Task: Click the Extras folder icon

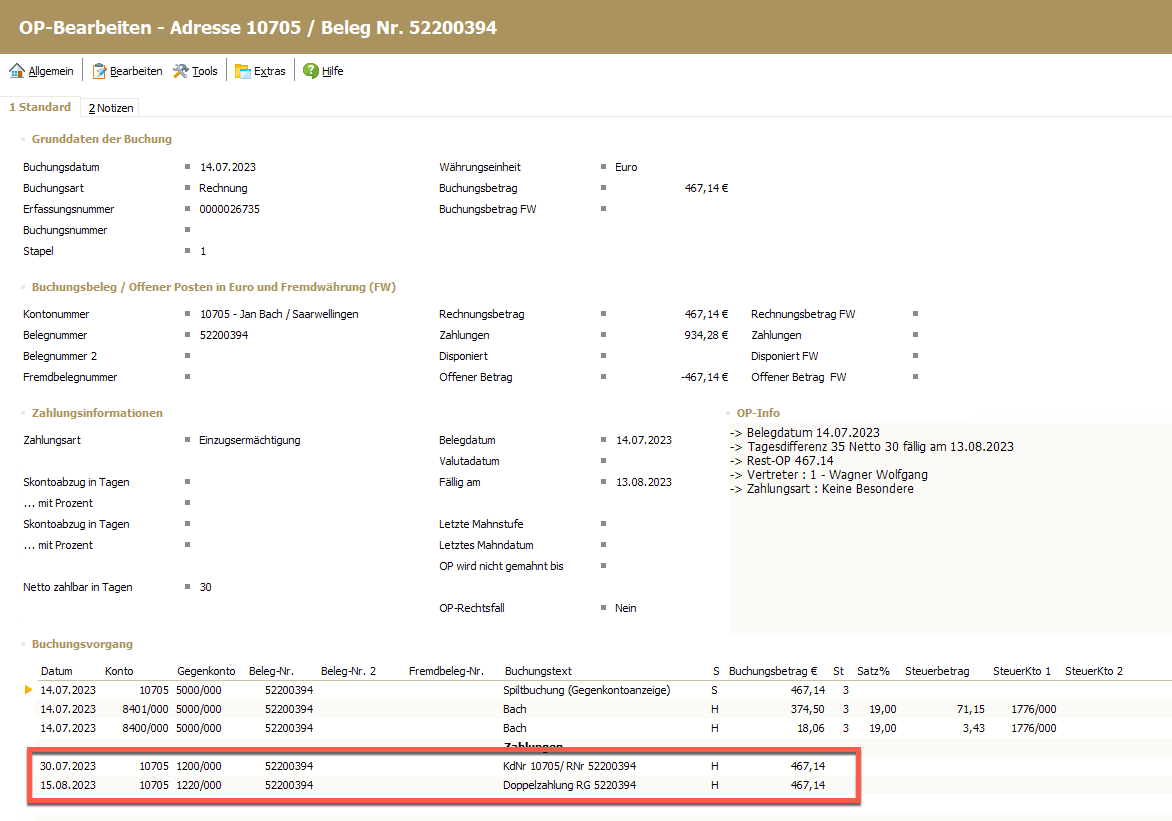Action: click(x=243, y=71)
